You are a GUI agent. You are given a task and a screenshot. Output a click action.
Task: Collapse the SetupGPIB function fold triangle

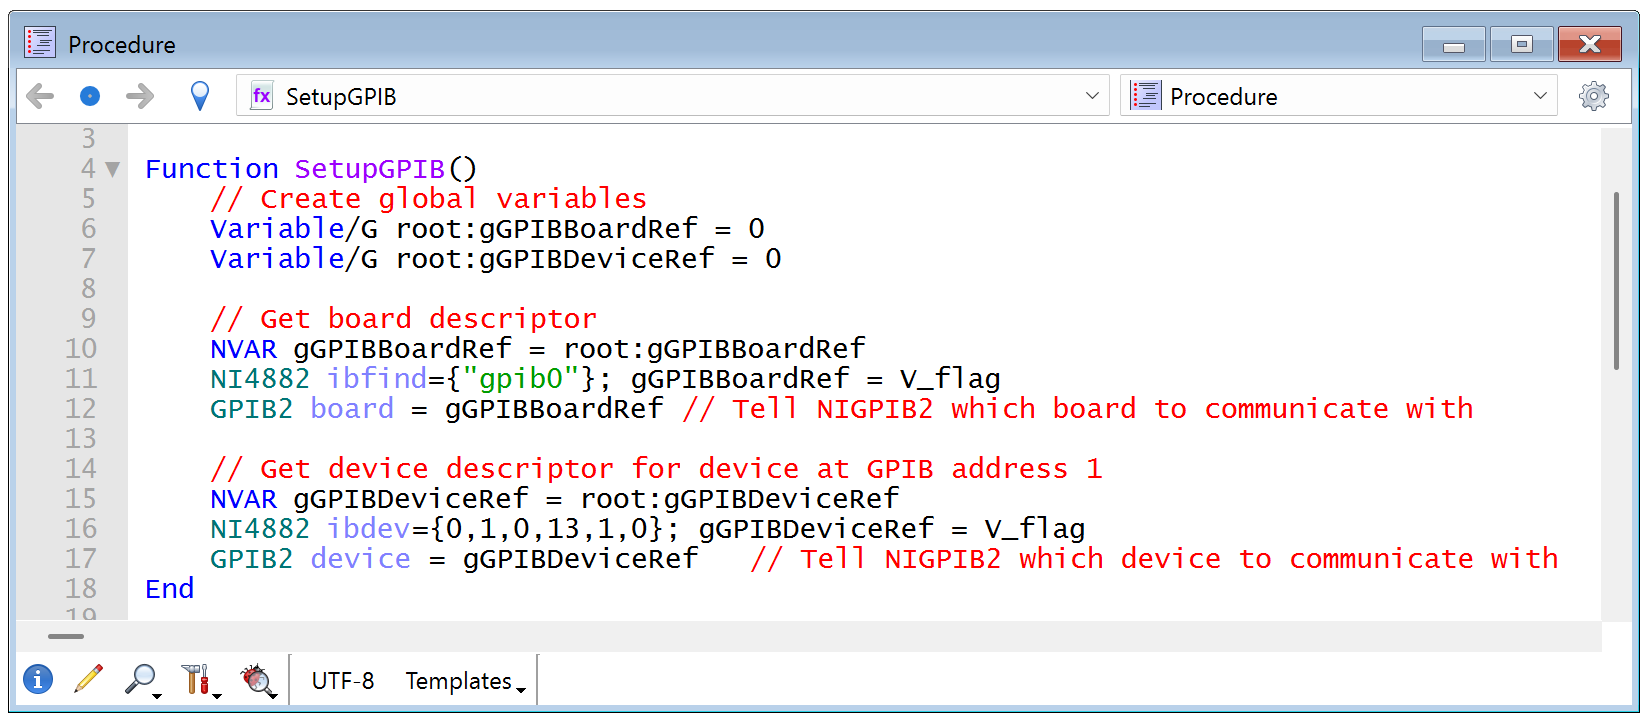(x=113, y=169)
